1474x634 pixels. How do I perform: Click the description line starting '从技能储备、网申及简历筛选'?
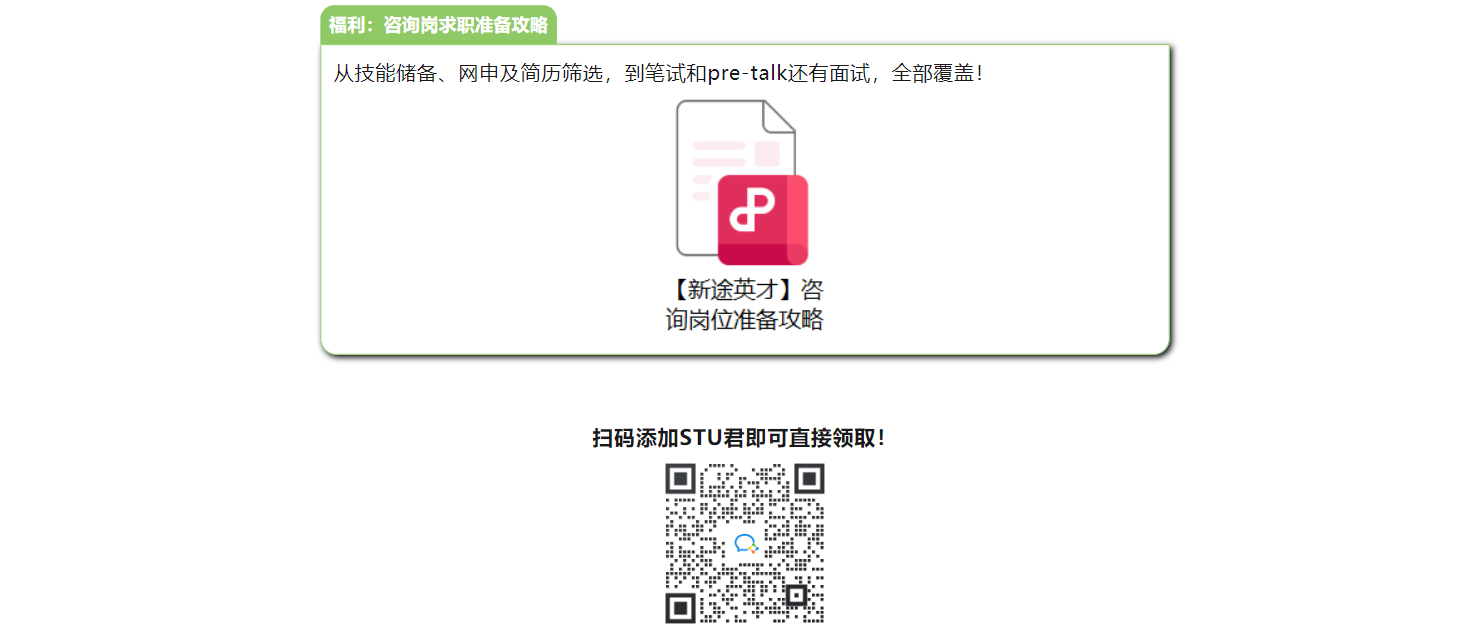pyautogui.click(x=660, y=73)
